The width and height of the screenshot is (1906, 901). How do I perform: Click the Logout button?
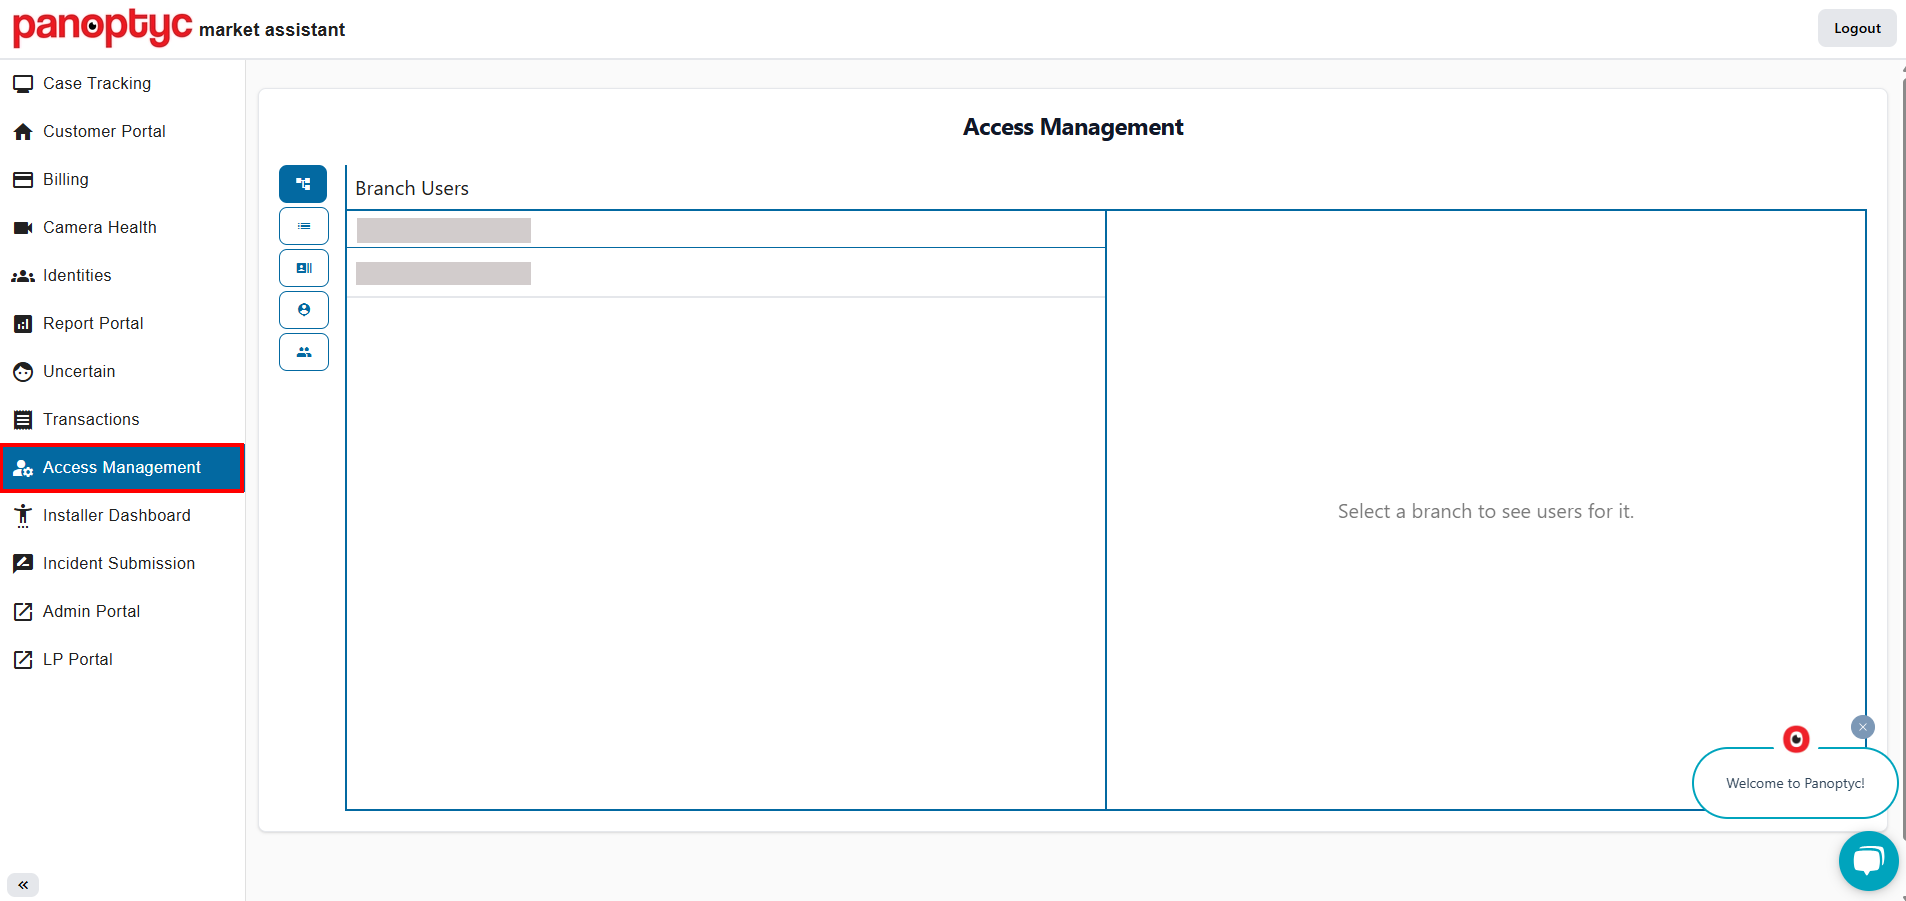click(x=1856, y=28)
